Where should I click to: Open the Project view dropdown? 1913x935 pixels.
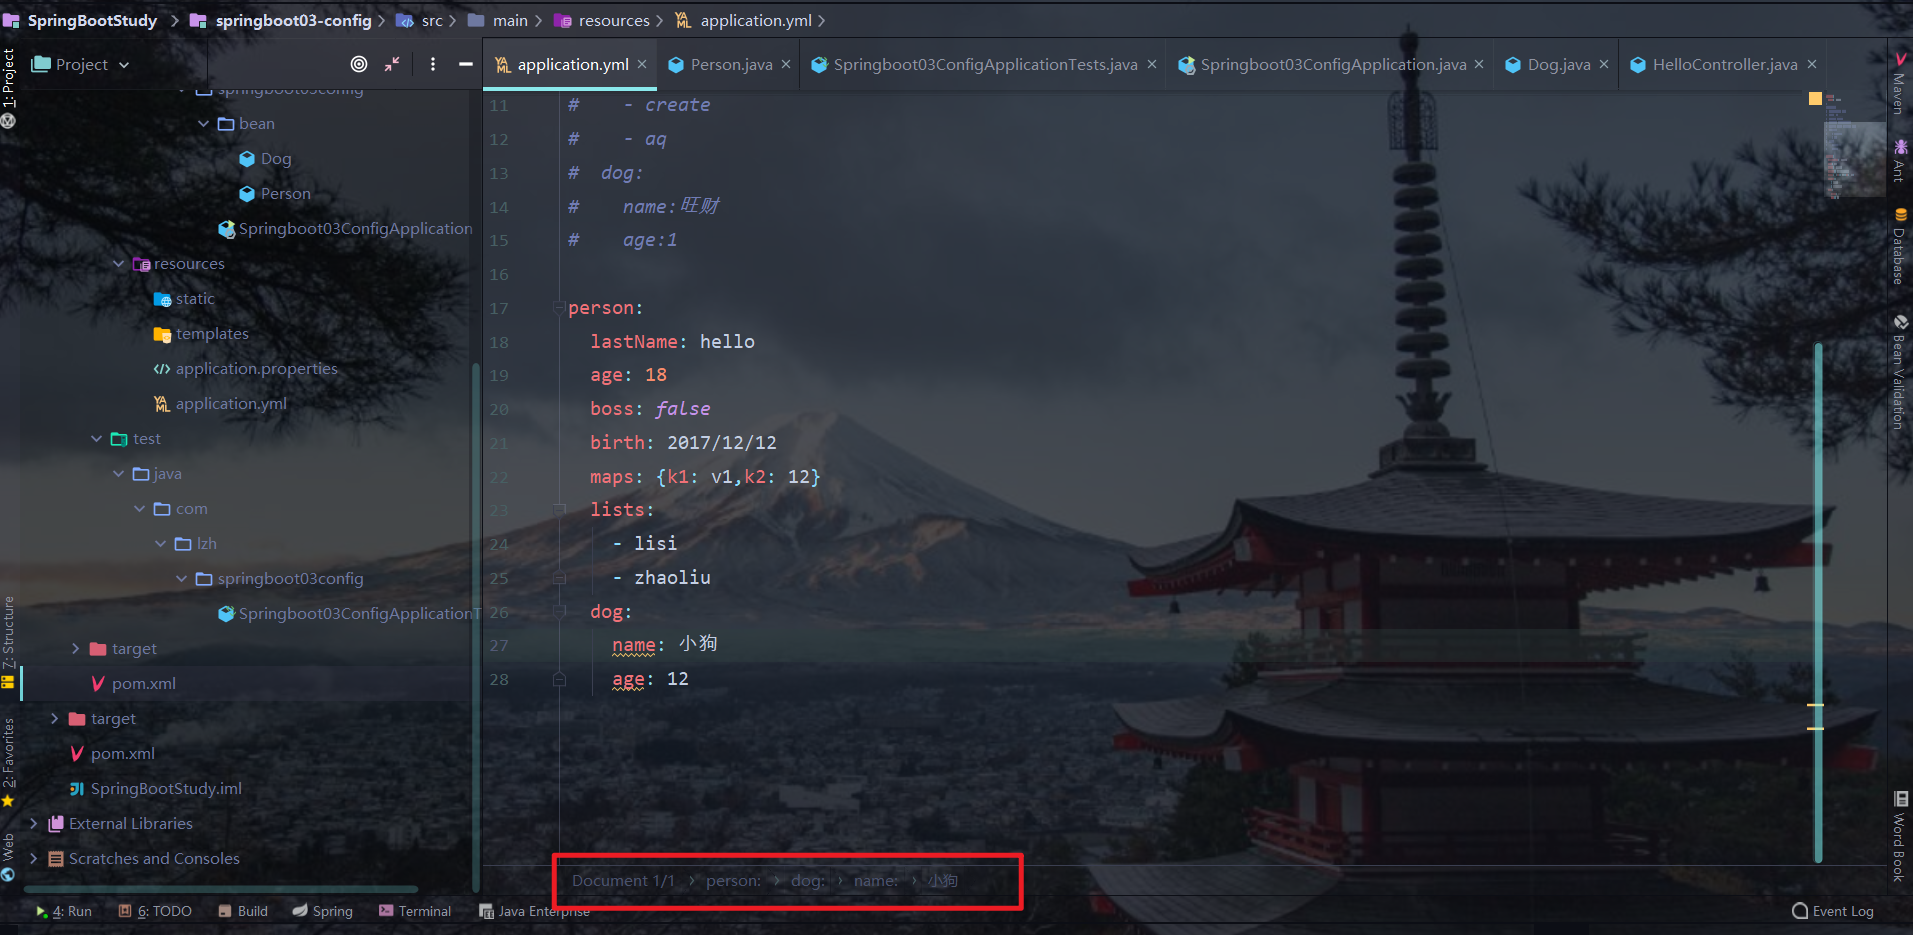(81, 64)
